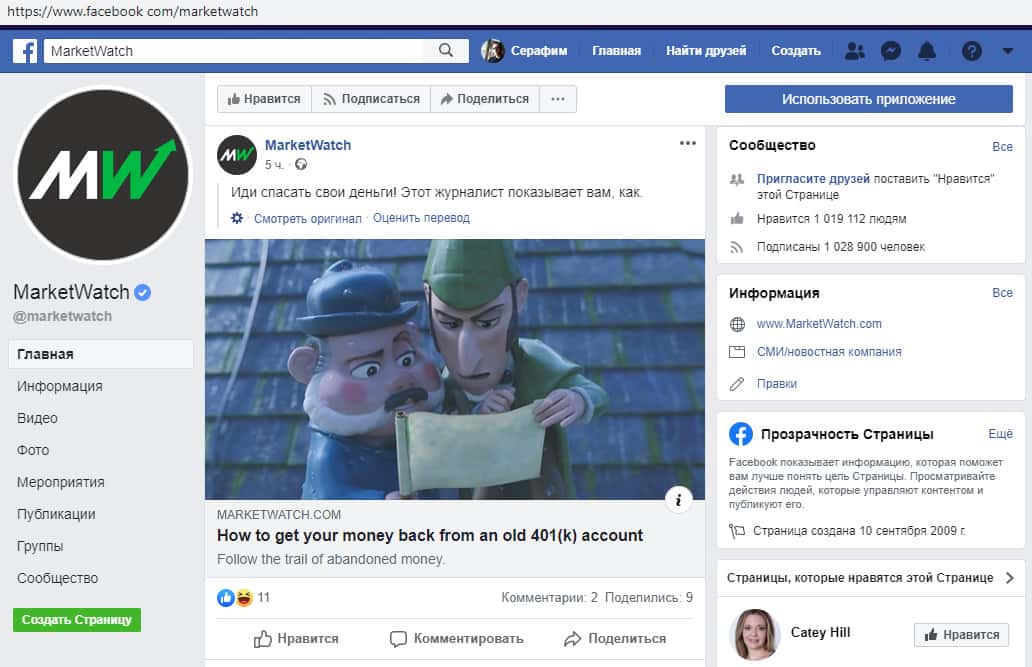The image size is (1032, 667).
Task: Select Мероприятия in the left sidebar
Action: [x=61, y=482]
